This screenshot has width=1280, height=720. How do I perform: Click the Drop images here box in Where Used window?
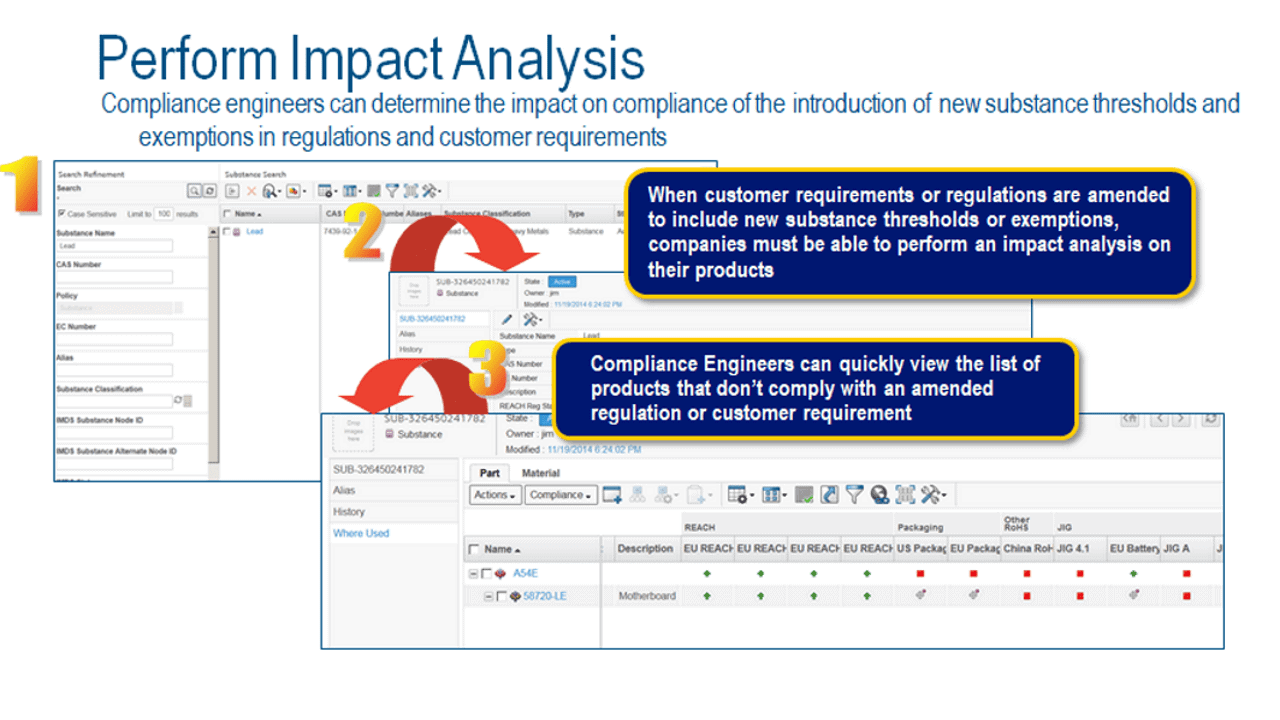353,433
